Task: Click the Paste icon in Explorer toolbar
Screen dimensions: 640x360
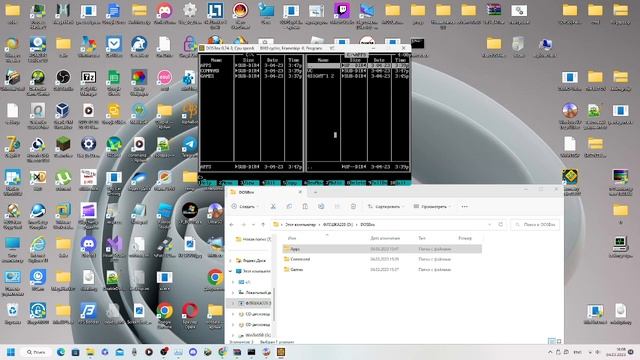Action: click(305, 207)
